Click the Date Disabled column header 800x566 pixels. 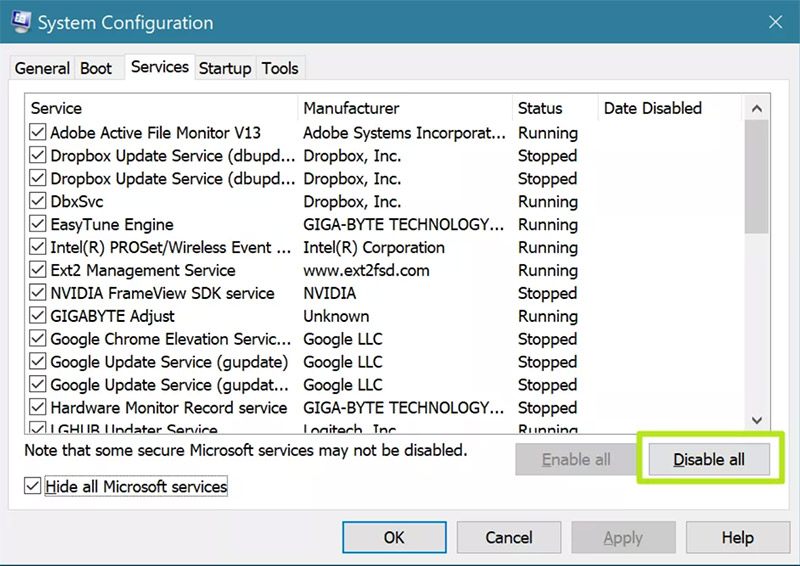[670, 108]
